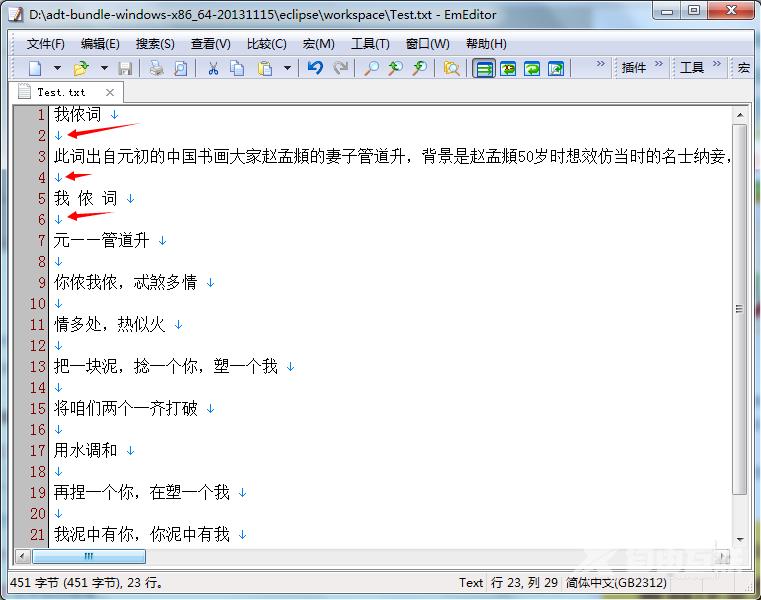
Task: Open Print Preview icon
Action: pos(181,68)
